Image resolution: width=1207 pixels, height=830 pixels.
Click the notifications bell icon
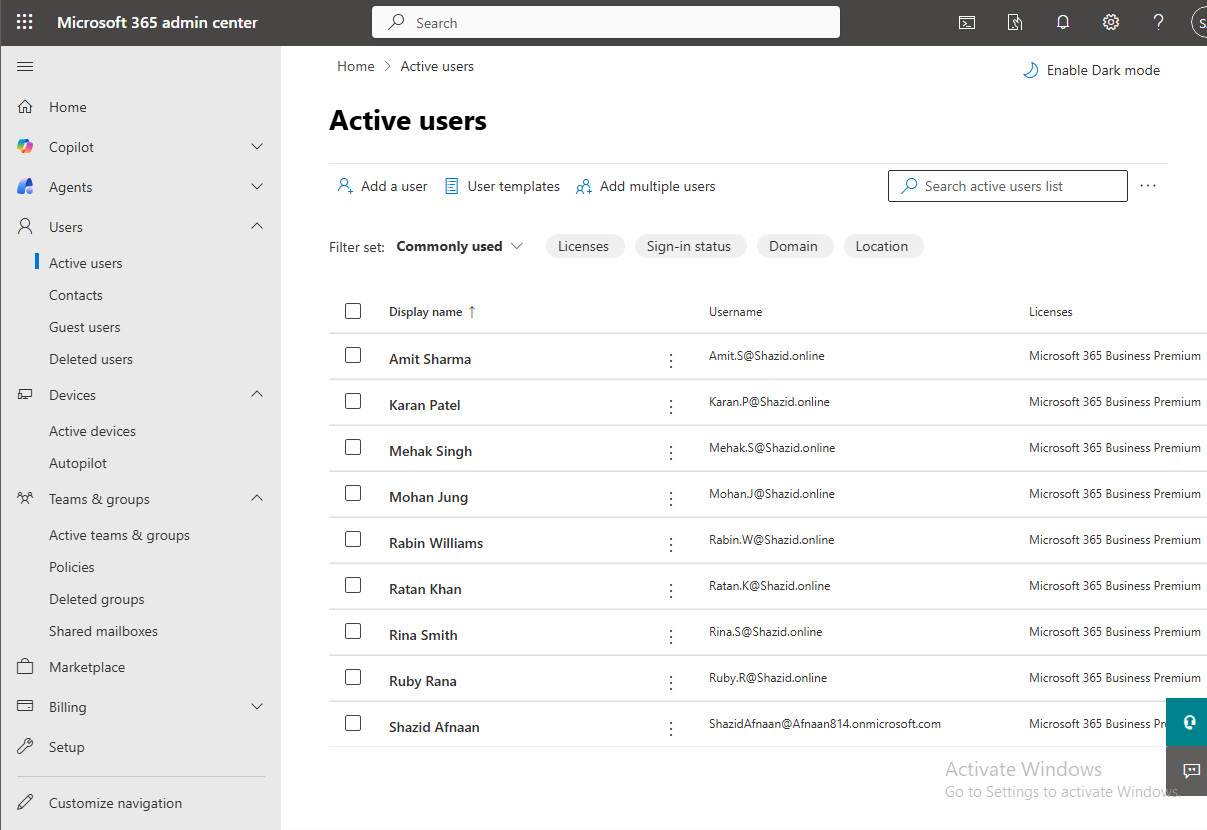[x=1063, y=22]
